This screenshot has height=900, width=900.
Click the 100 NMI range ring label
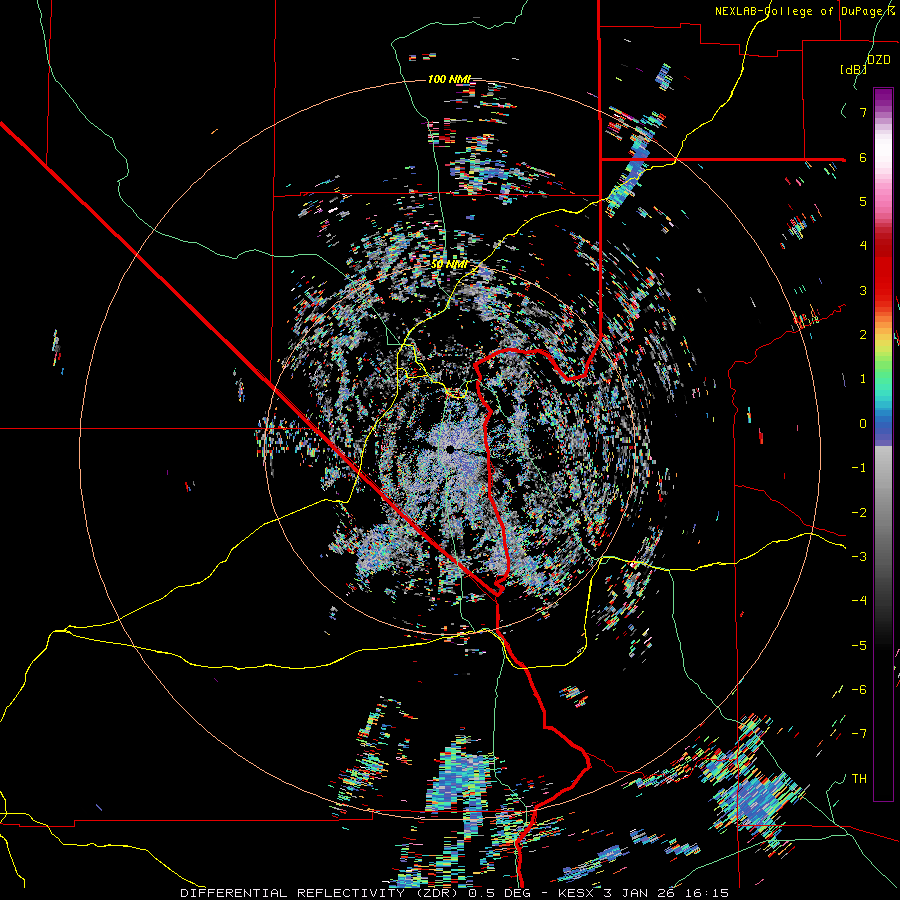coord(449,79)
